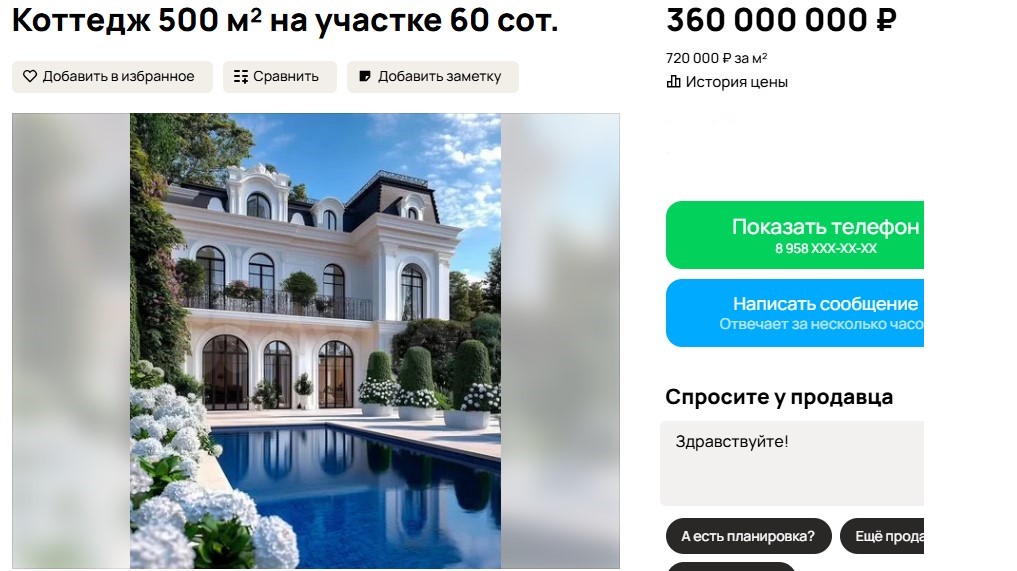Click the note icon beside Добавить заметку
1017x571 pixels.
pyautogui.click(x=365, y=77)
